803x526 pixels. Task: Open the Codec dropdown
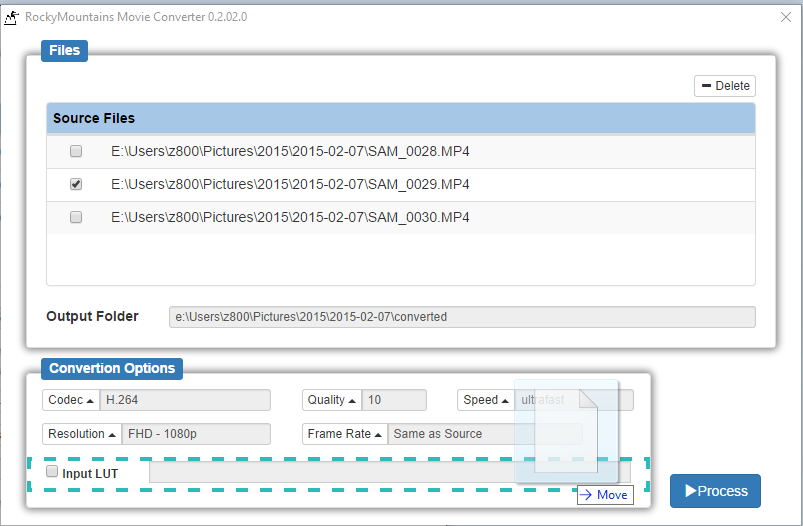pos(71,400)
